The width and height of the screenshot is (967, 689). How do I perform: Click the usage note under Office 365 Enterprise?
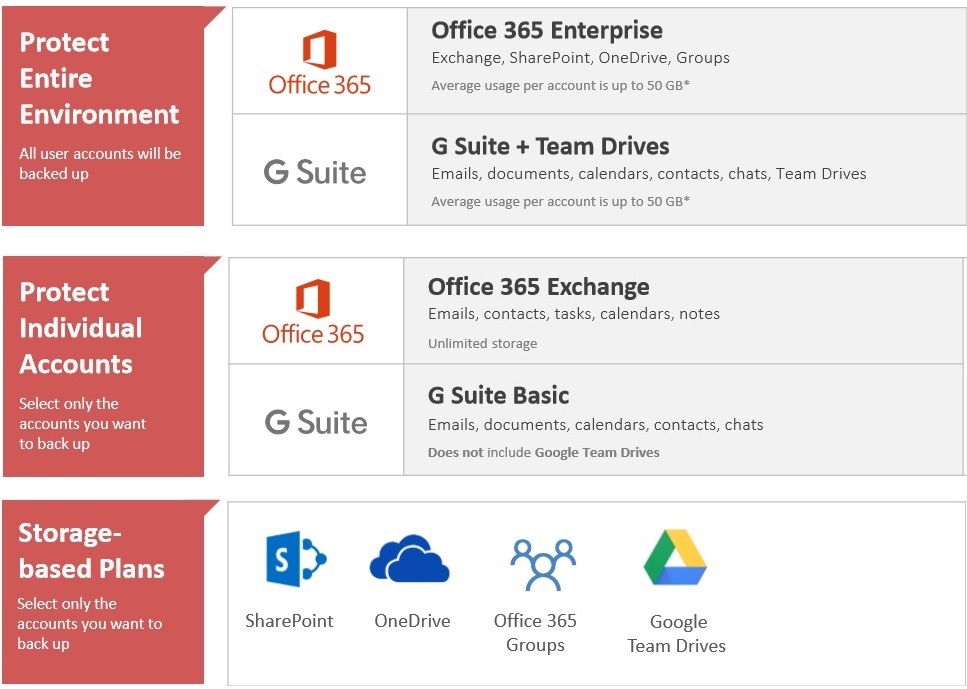point(560,86)
